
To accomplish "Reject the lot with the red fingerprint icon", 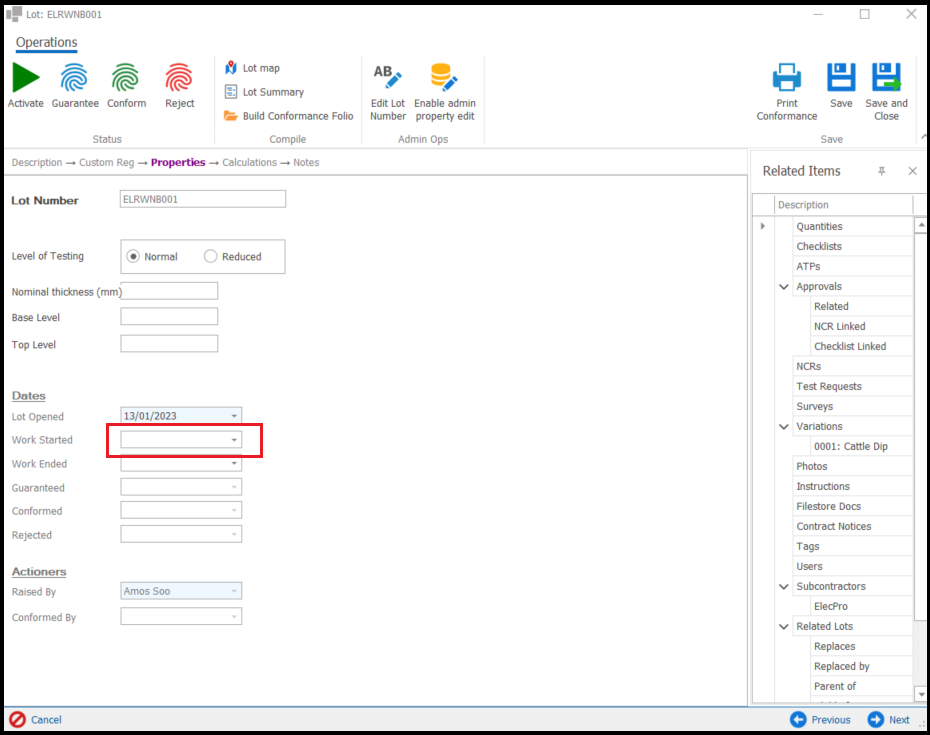I will (178, 85).
